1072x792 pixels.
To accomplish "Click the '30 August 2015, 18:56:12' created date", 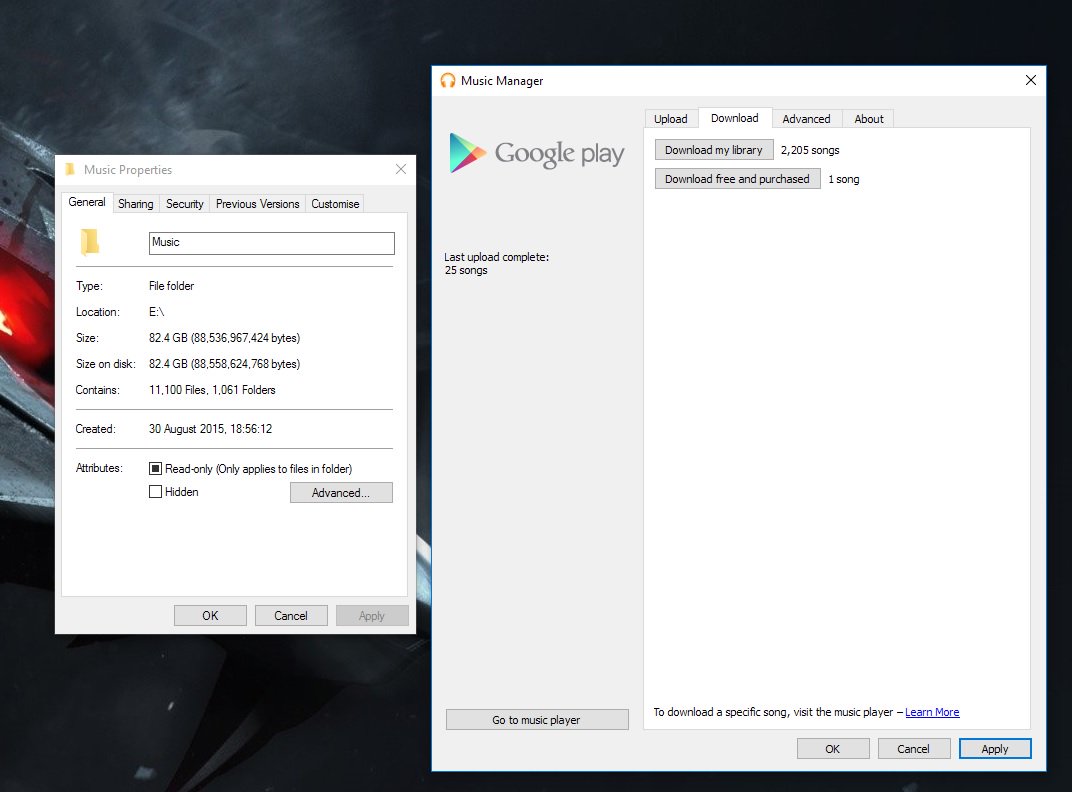I will click(211, 429).
